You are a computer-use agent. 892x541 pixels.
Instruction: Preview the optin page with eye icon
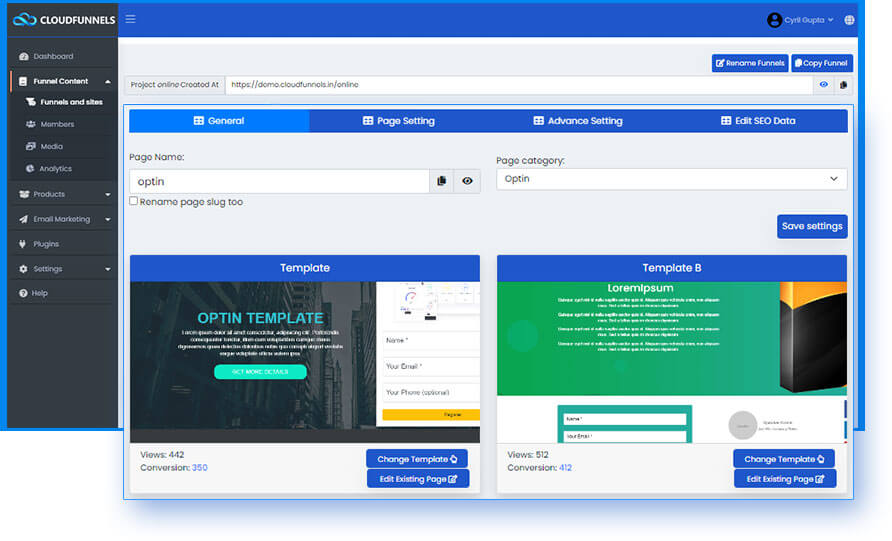467,181
